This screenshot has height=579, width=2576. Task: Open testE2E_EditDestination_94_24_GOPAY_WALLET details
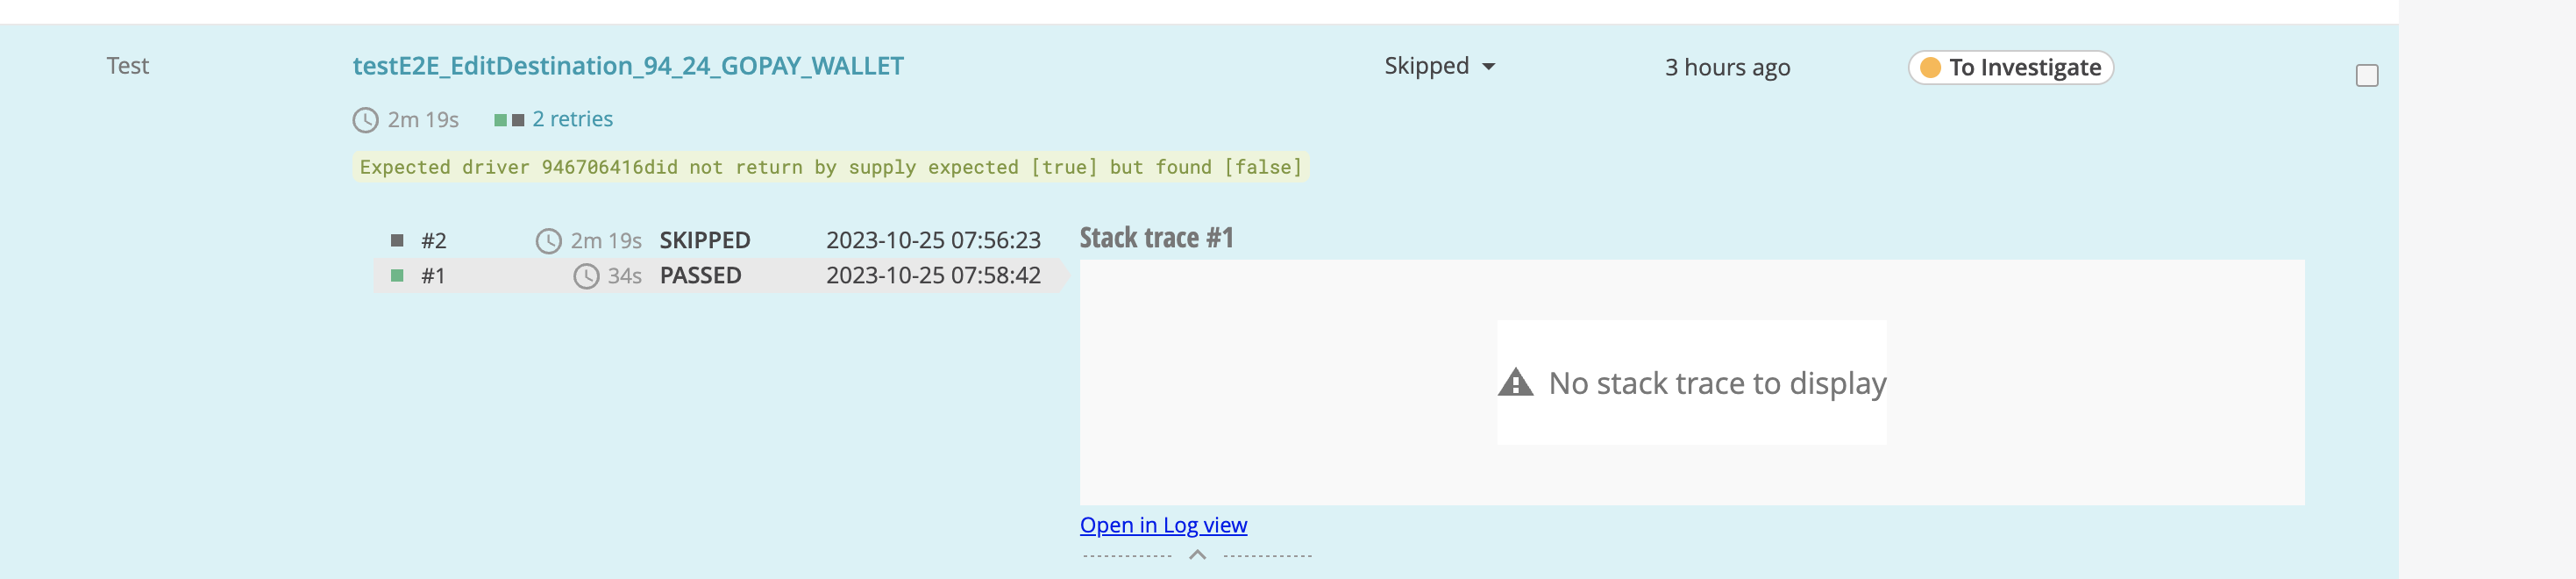pos(628,66)
